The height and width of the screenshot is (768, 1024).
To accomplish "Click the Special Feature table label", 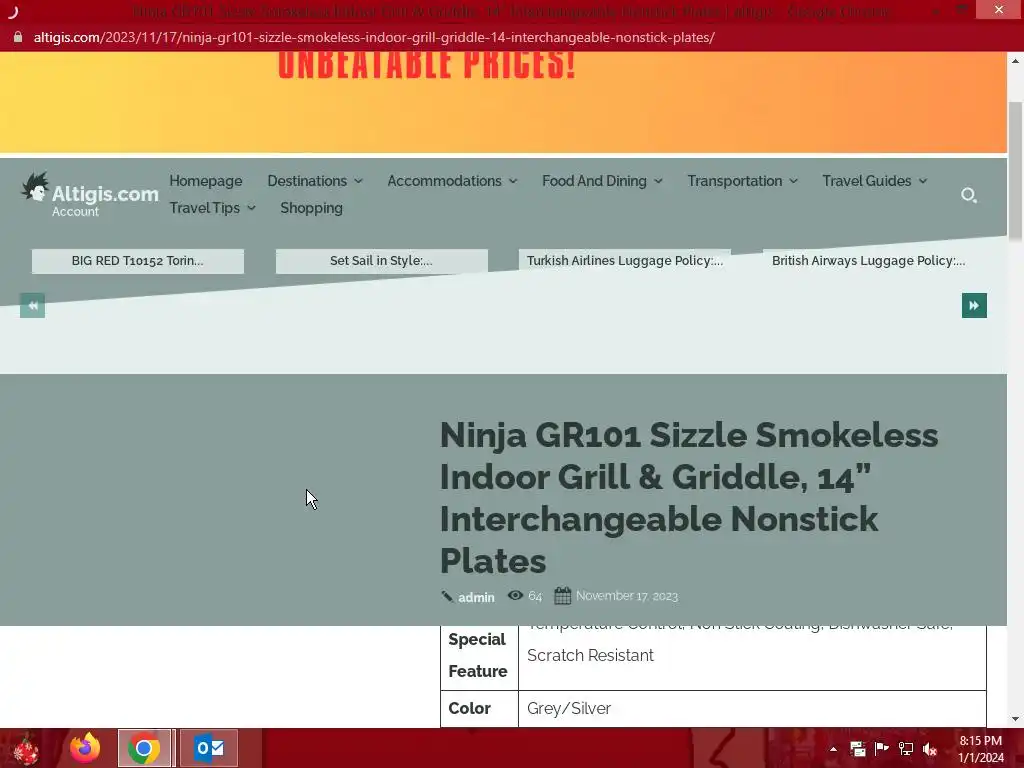I will [477, 655].
